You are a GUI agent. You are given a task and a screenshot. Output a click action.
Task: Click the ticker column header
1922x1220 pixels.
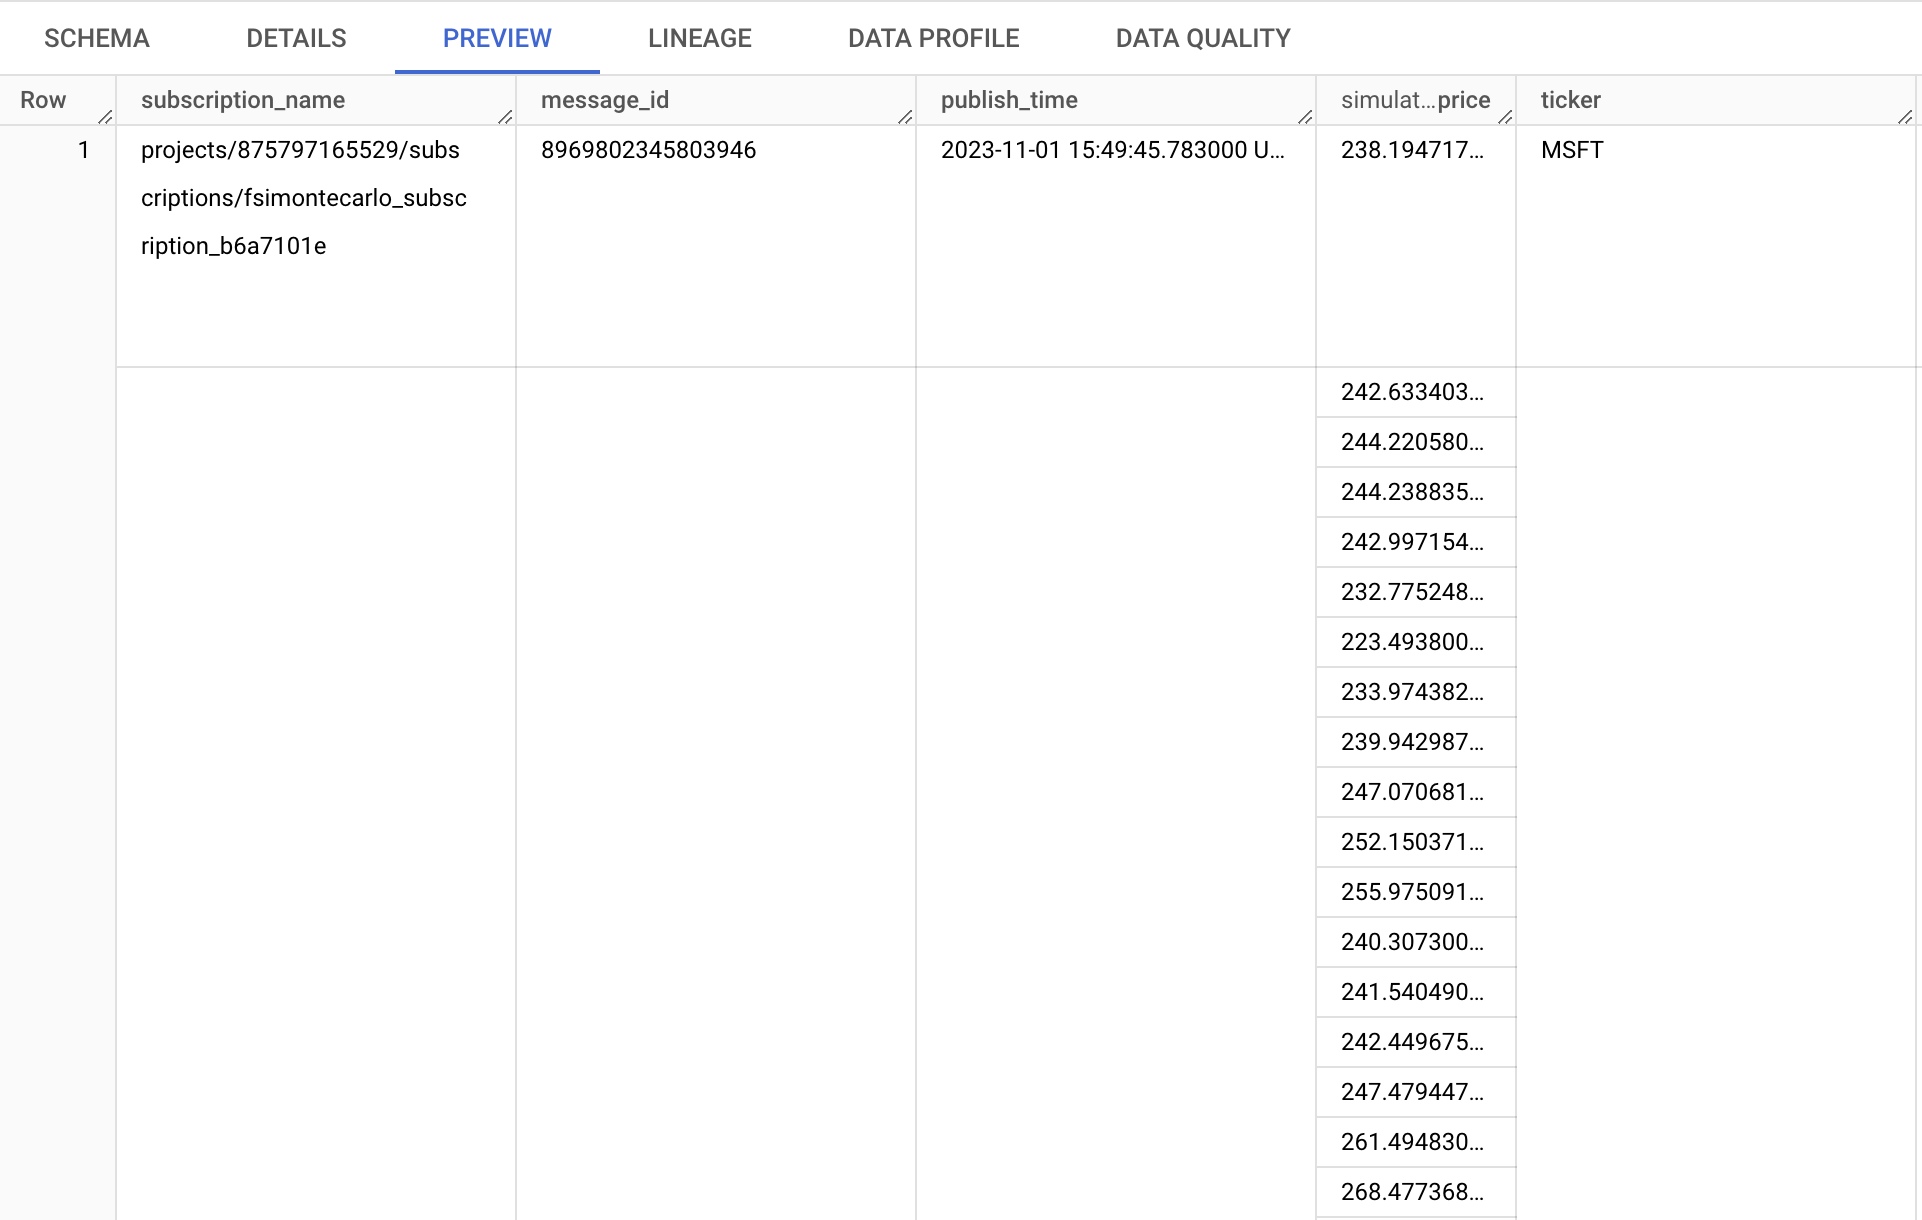coord(1570,100)
